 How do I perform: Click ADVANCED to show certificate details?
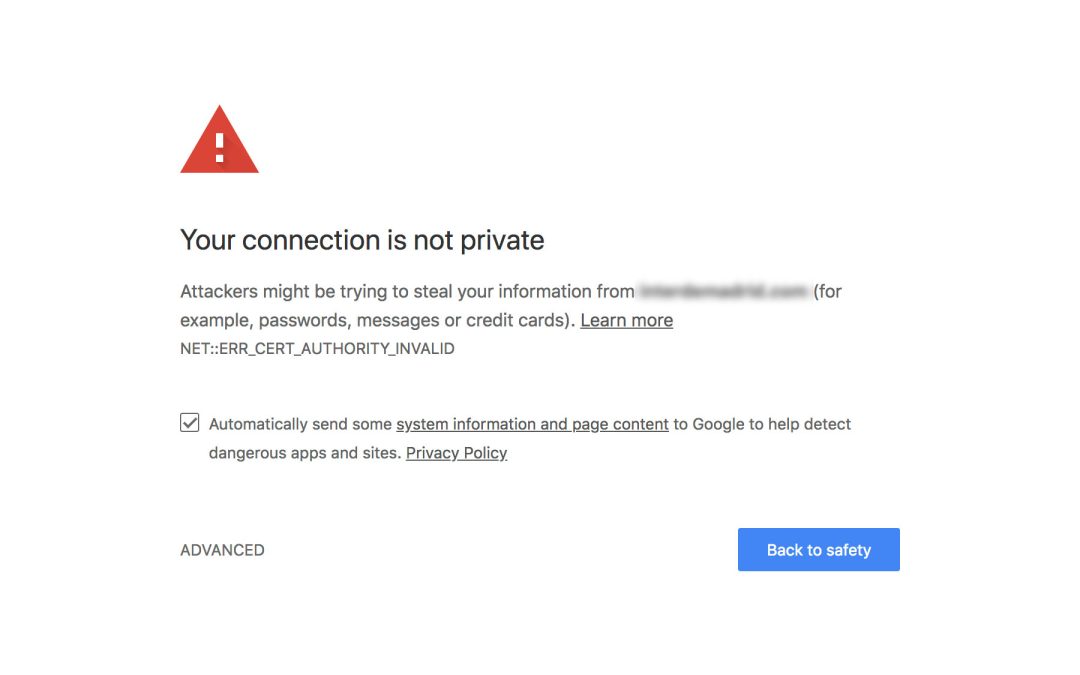tap(222, 549)
